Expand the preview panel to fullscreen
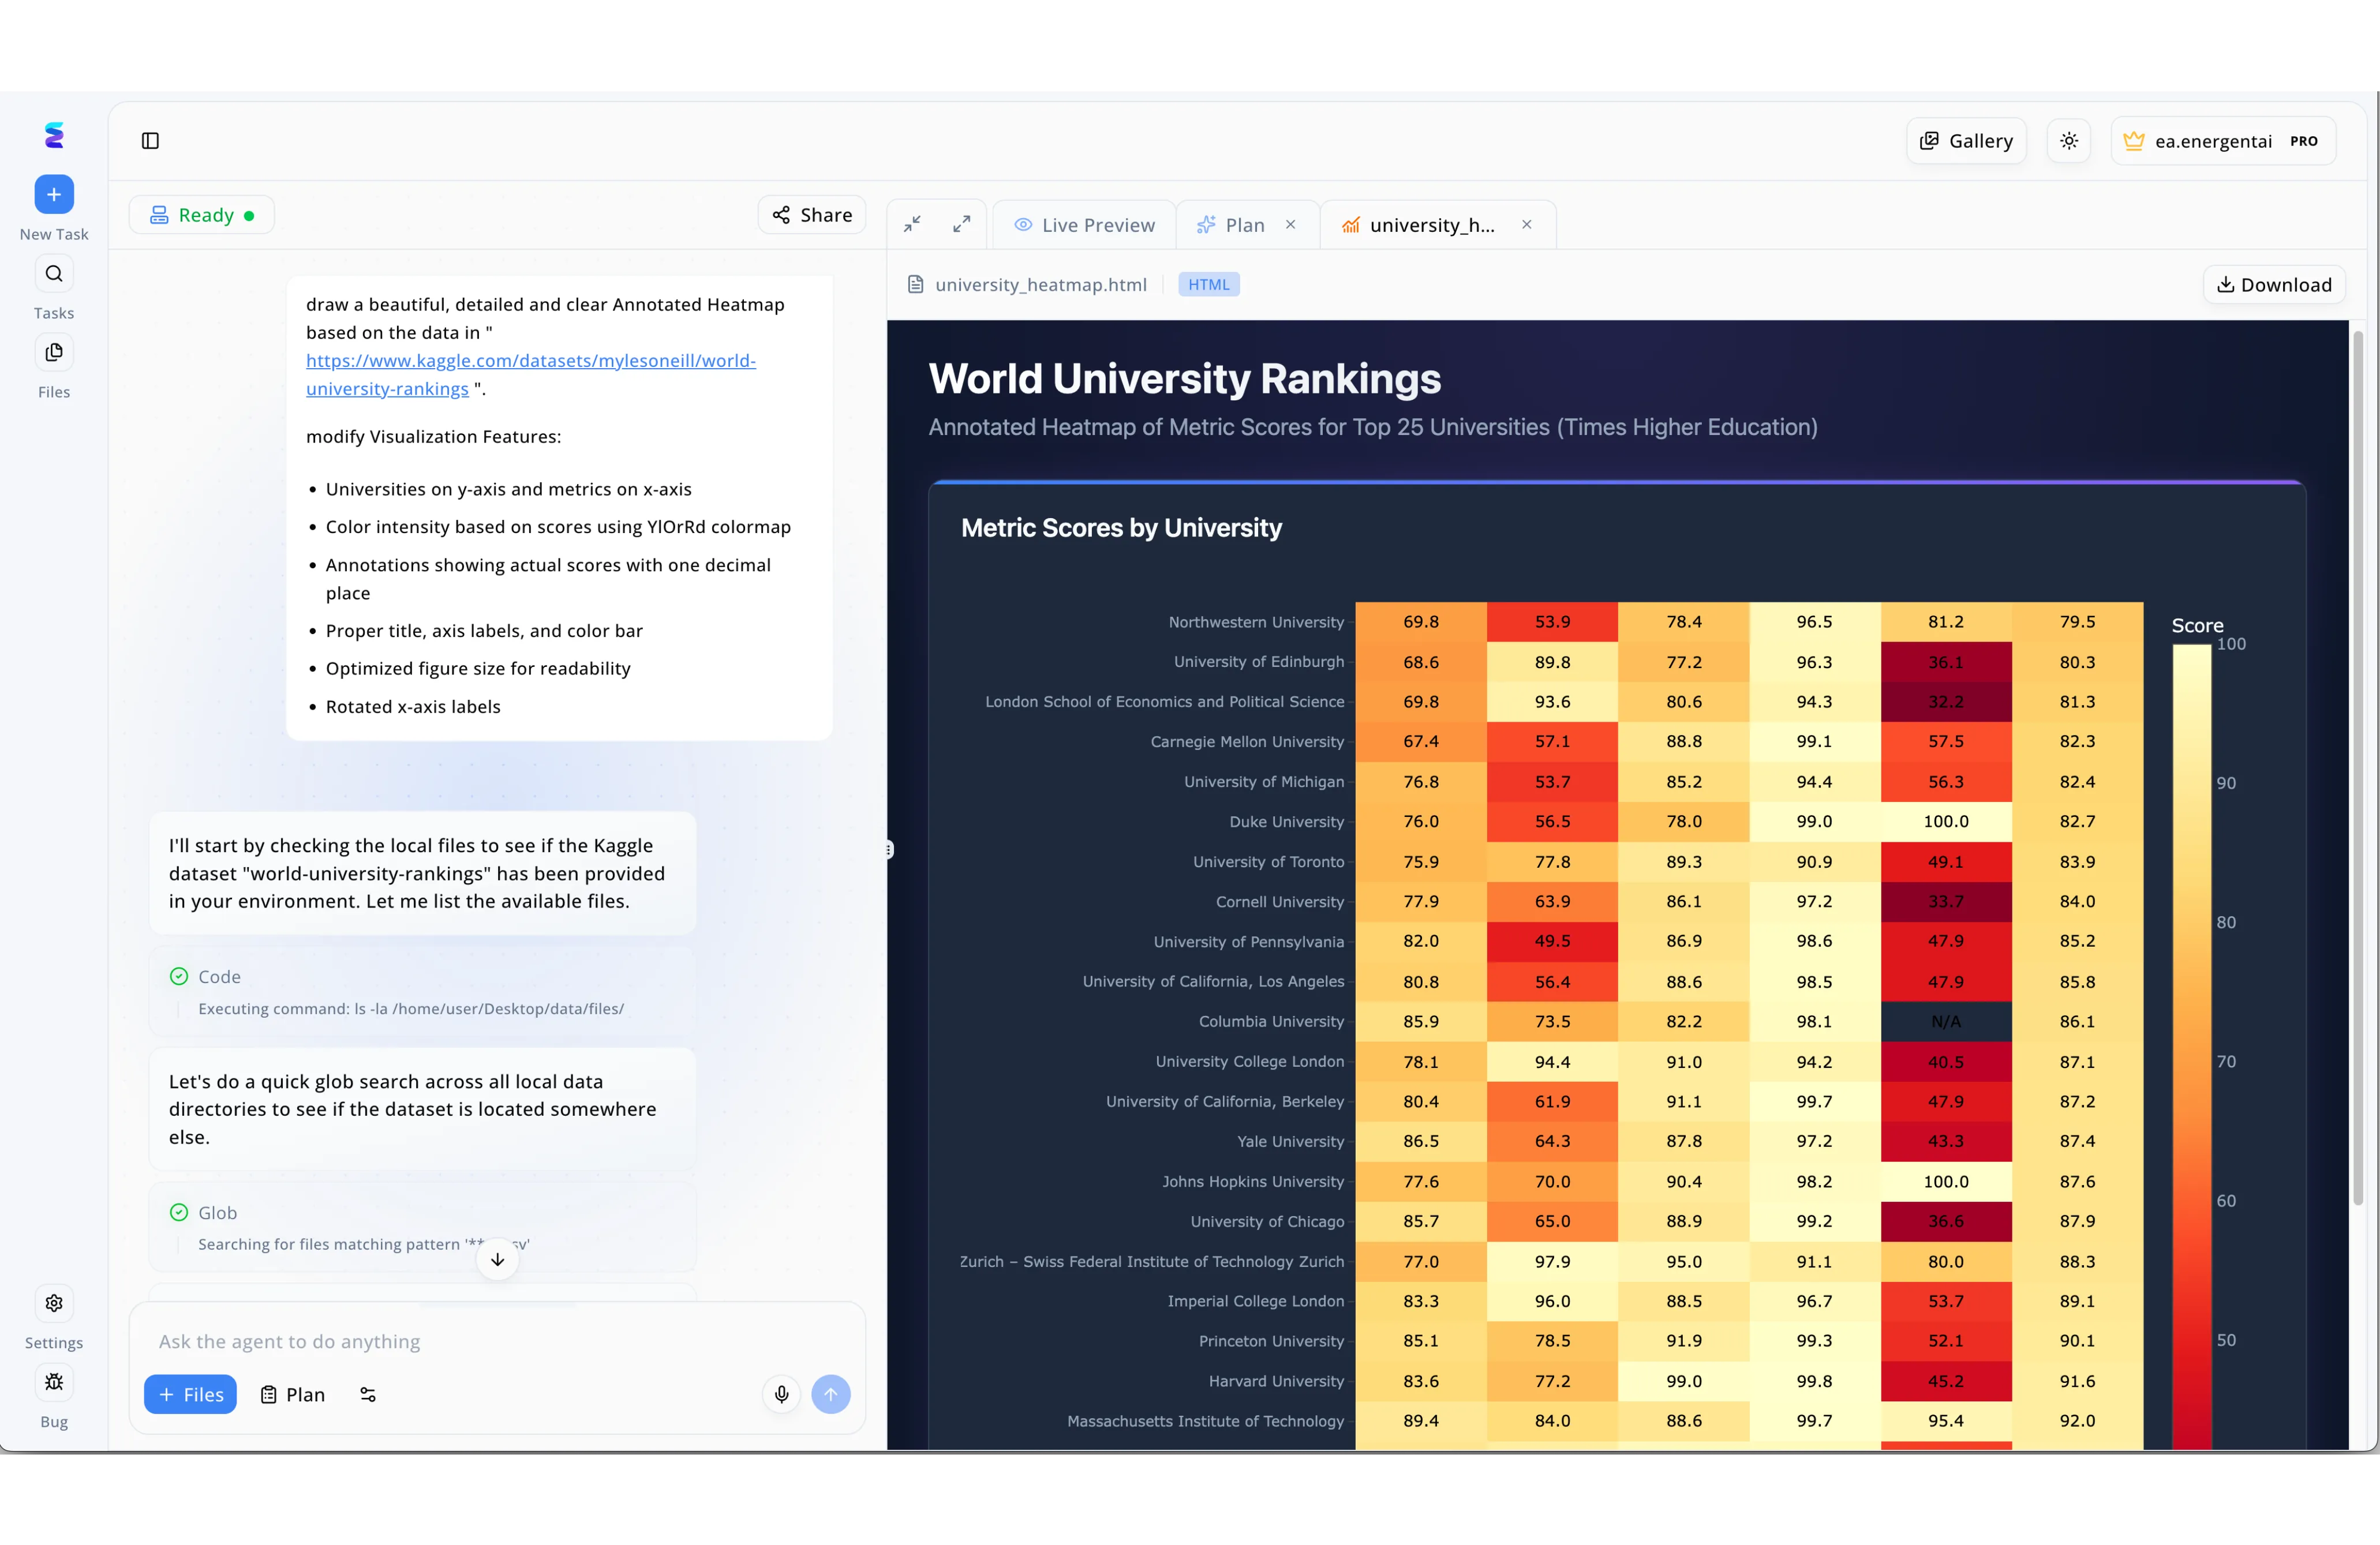 tap(961, 224)
